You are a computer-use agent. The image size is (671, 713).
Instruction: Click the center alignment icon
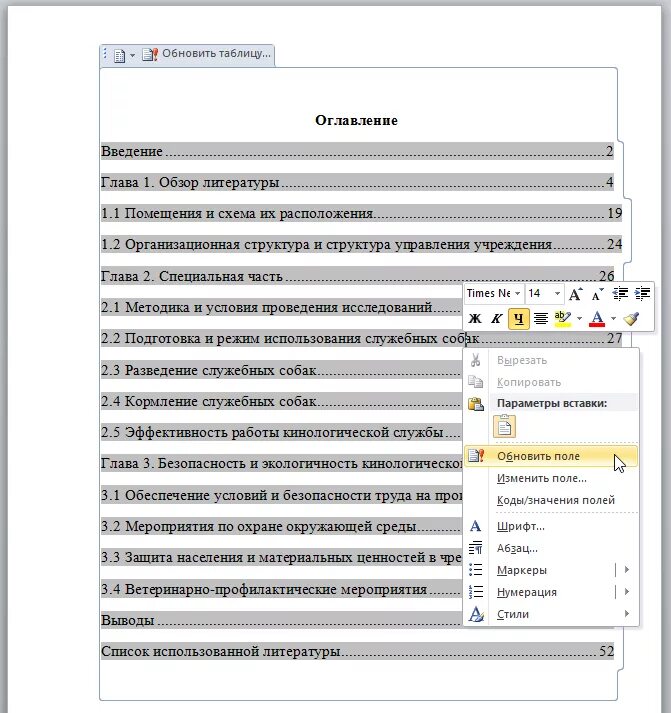coord(541,319)
